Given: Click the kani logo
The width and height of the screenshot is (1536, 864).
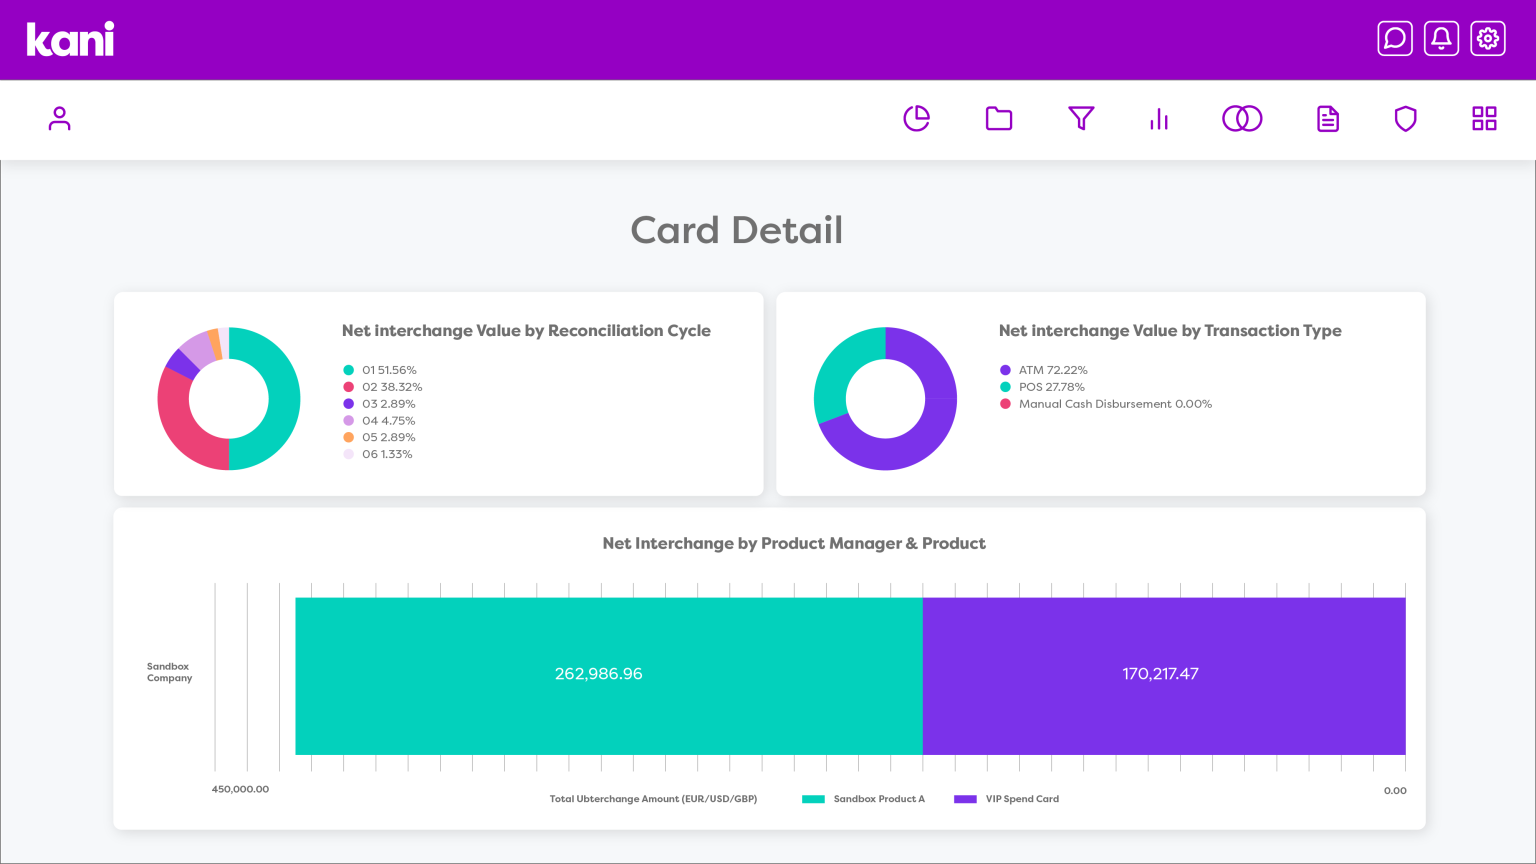Looking at the screenshot, I should pos(70,39).
